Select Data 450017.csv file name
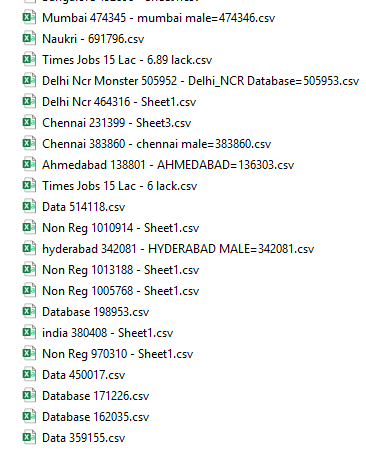Screen dimensions: 366x450 click(84, 375)
